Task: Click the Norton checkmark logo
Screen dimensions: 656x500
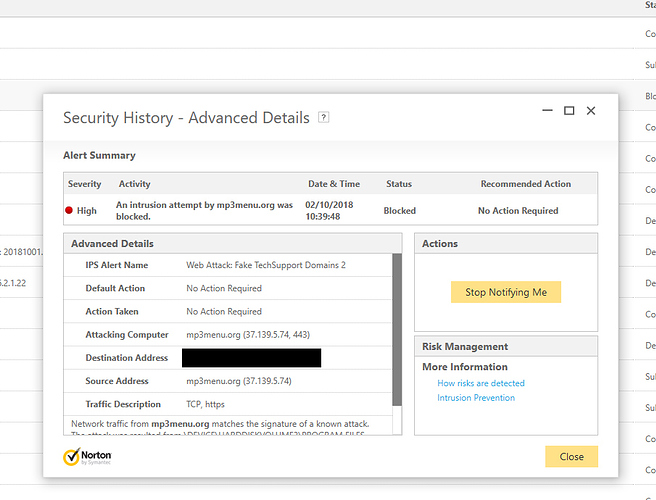Action: (x=72, y=456)
